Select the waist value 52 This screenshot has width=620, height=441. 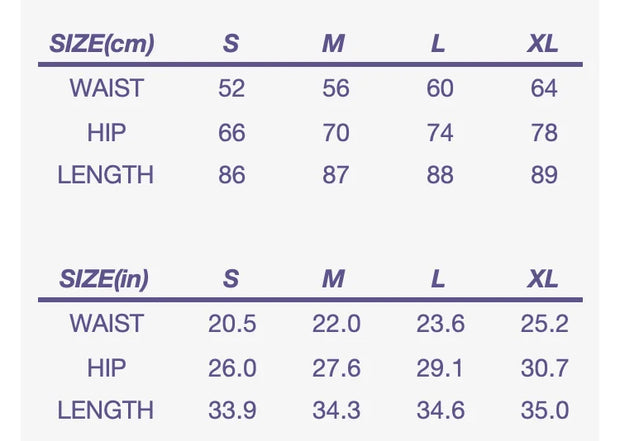click(x=231, y=88)
